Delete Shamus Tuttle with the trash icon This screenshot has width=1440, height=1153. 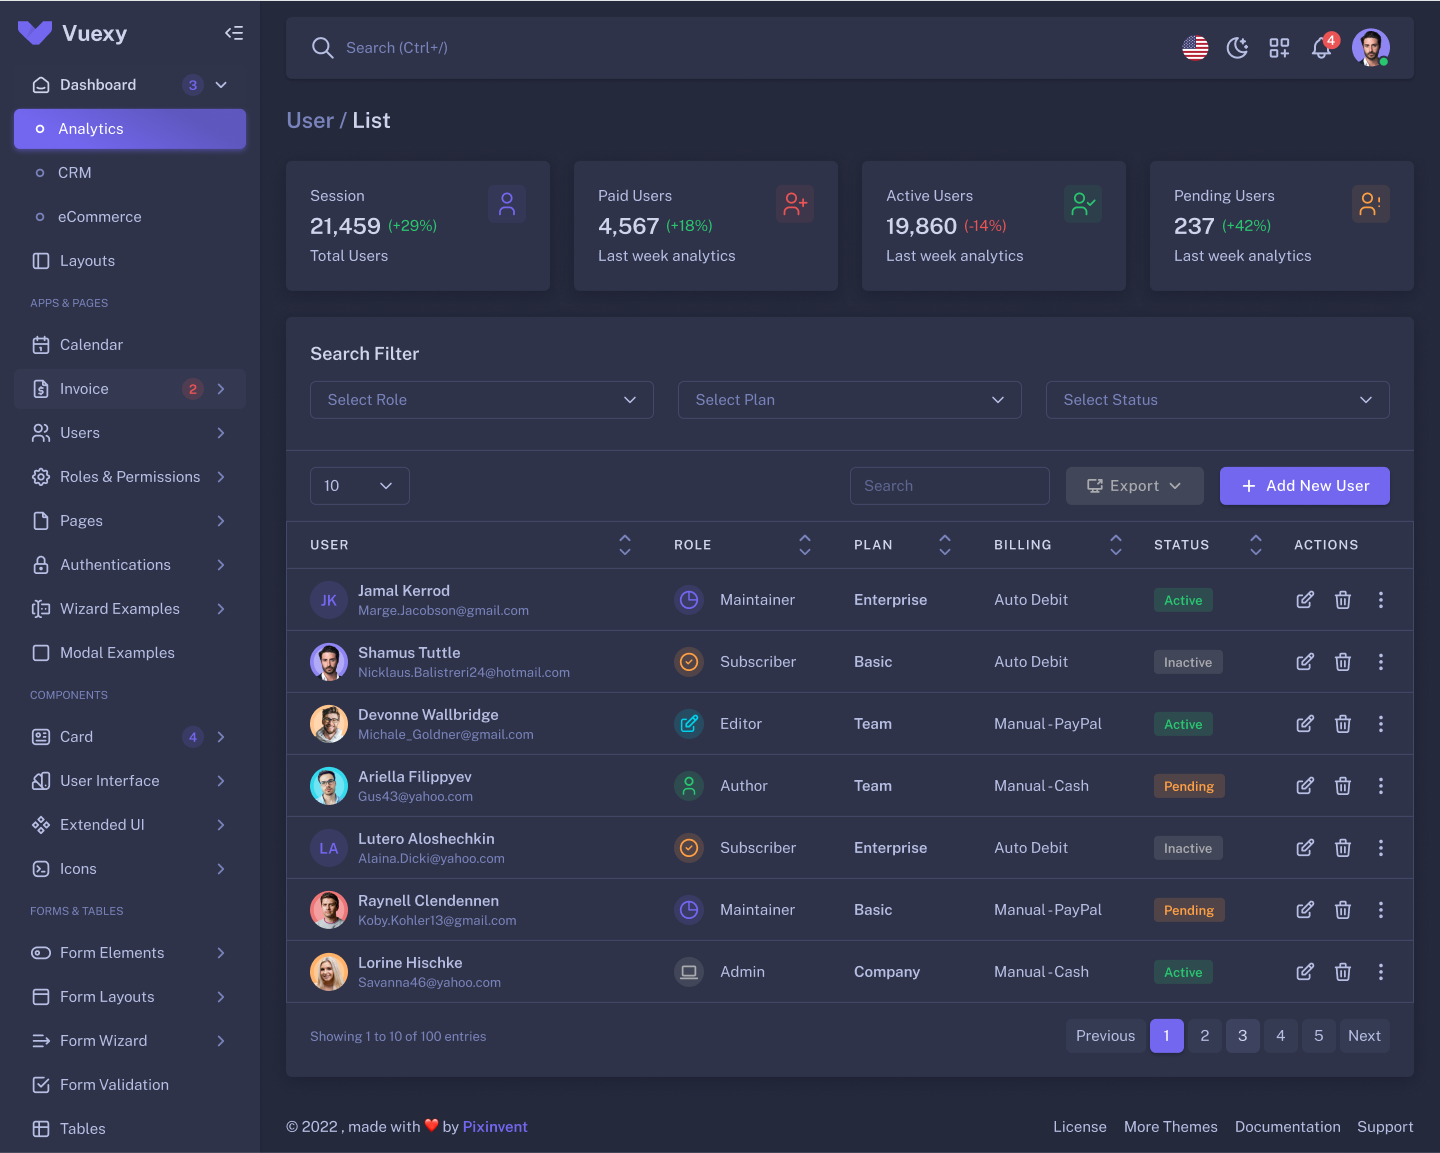[1343, 661]
